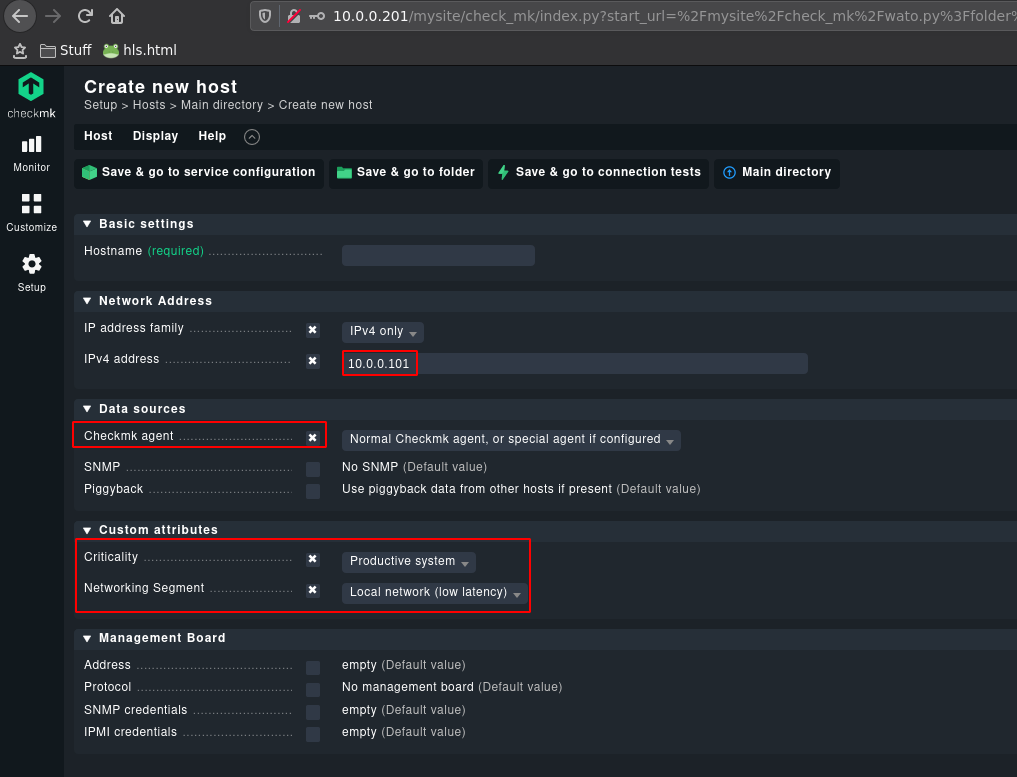Image resolution: width=1017 pixels, height=777 pixels.
Task: Follow the Hosts breadcrumb link
Action: coord(149,105)
